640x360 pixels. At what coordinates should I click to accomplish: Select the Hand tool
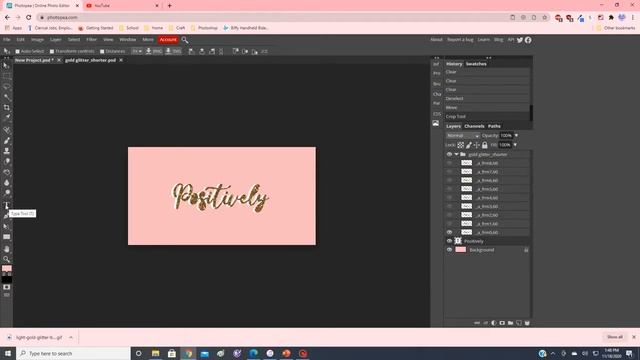coord(6,249)
